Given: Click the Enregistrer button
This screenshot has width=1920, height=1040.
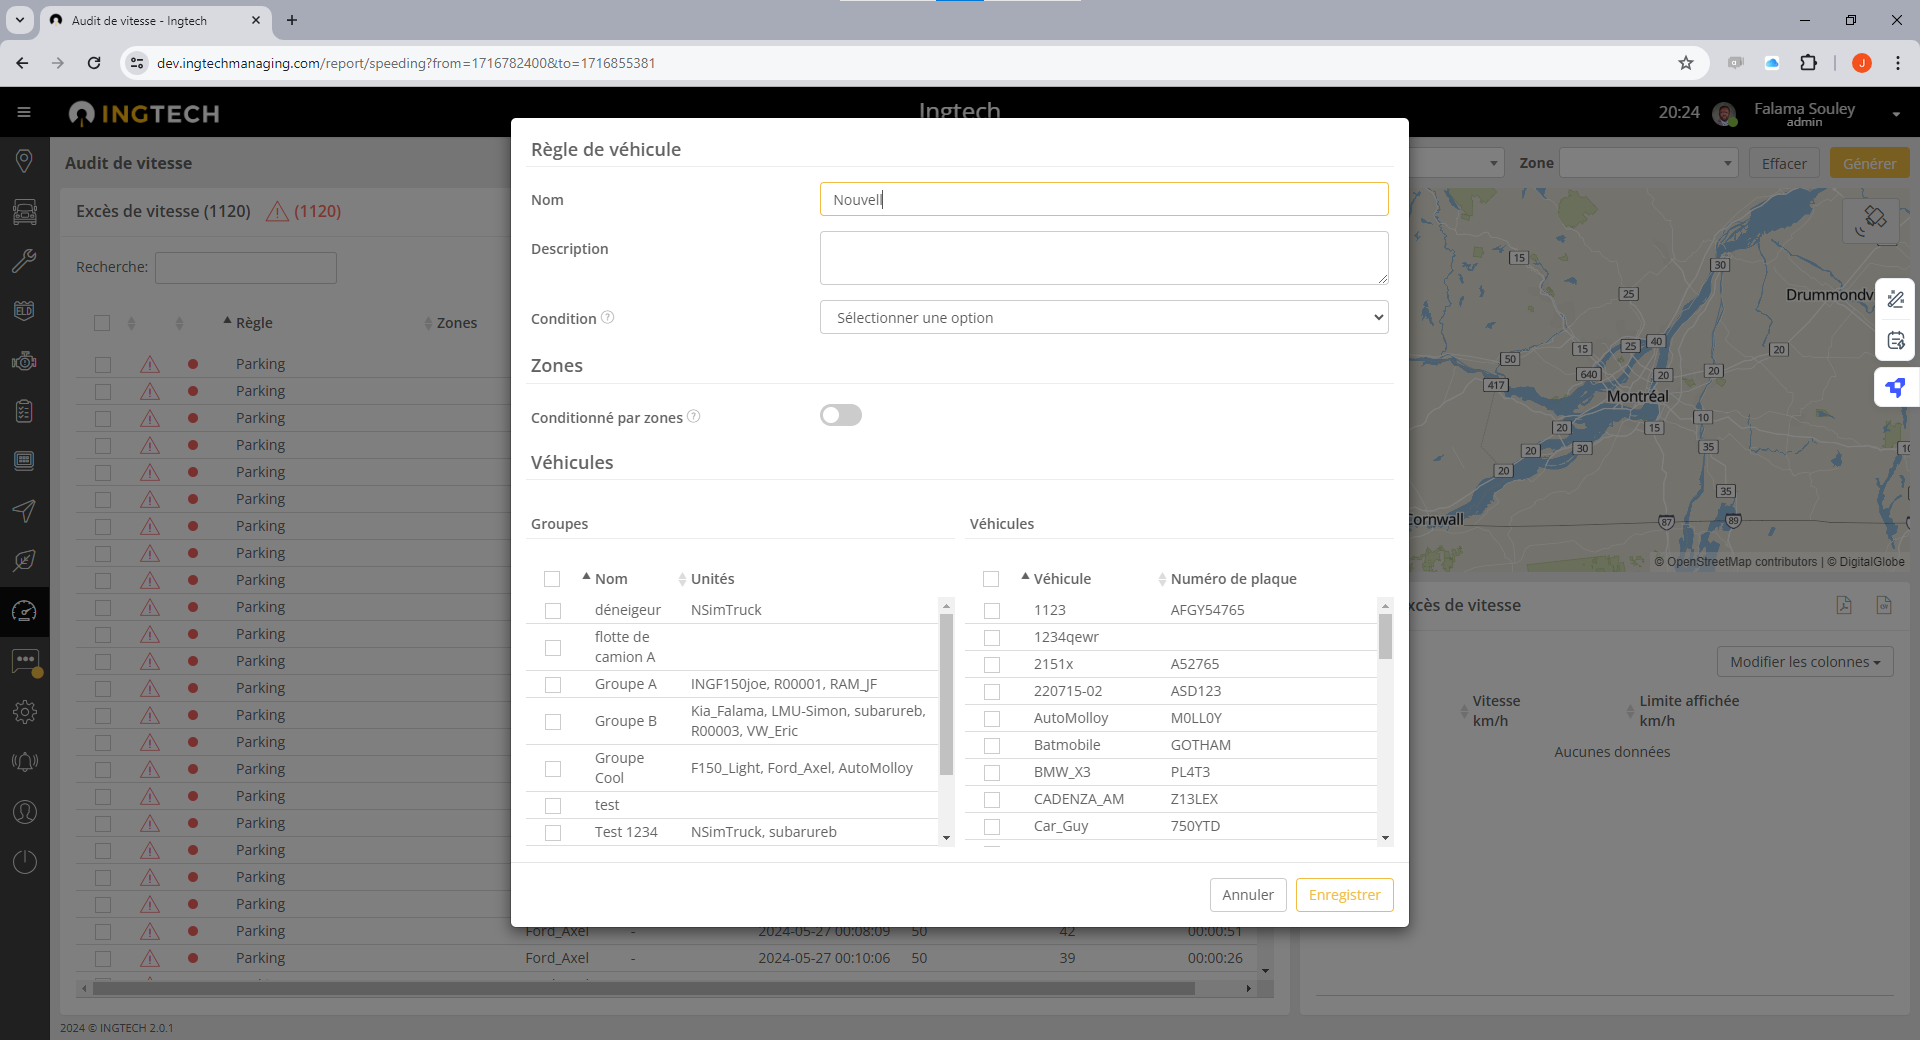Looking at the screenshot, I should pos(1343,895).
